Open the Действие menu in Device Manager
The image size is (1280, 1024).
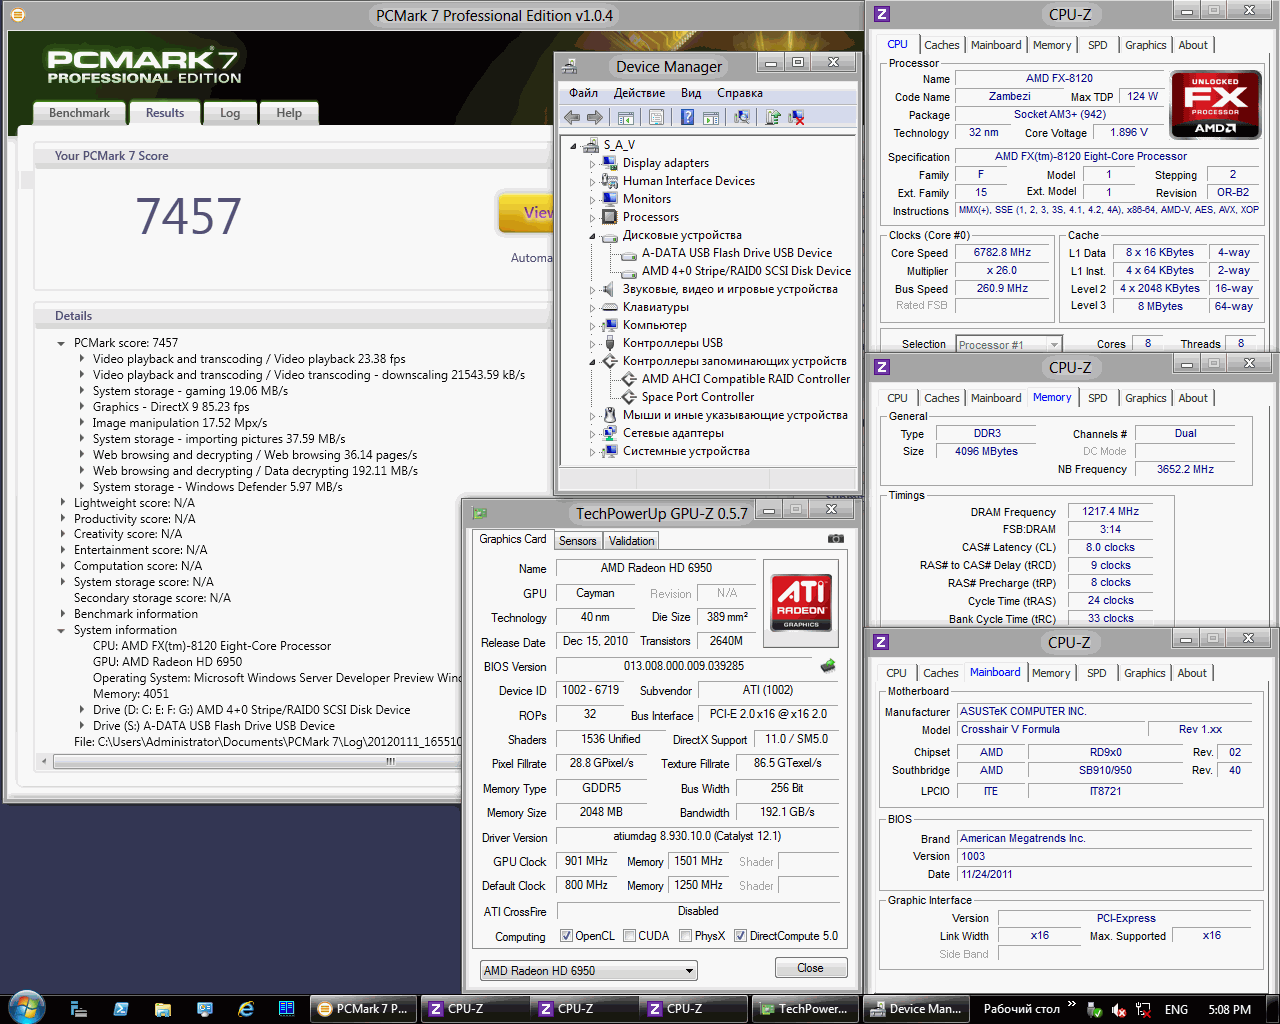(x=639, y=93)
